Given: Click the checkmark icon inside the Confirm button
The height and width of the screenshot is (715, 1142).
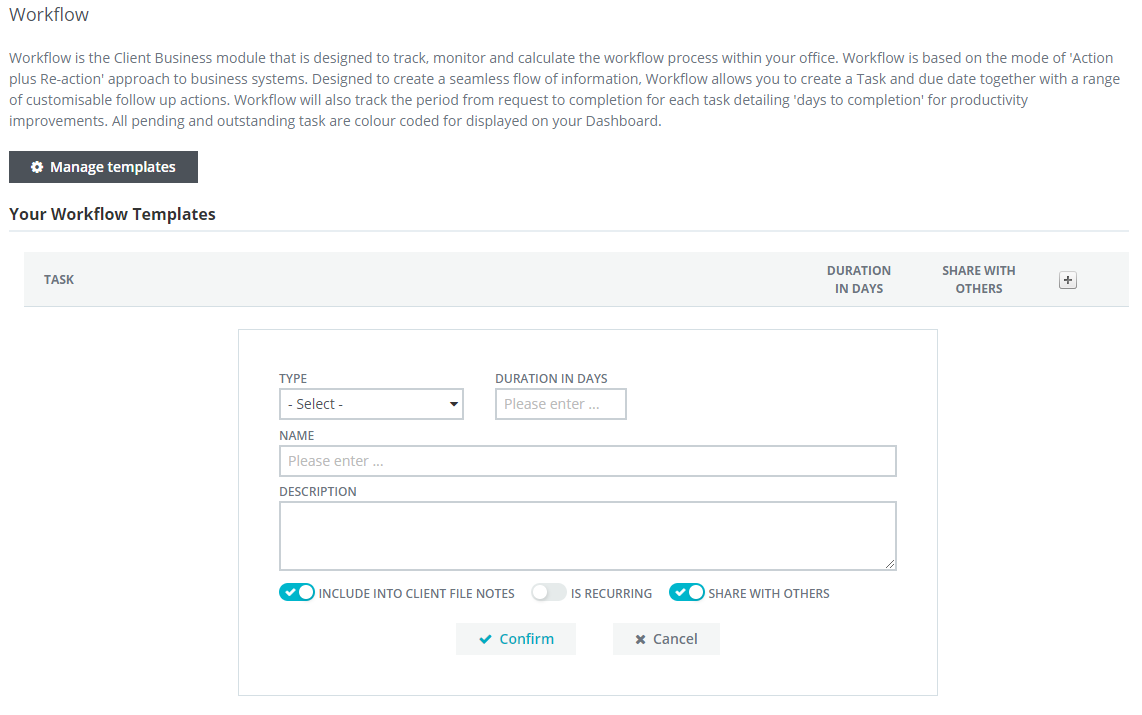Looking at the screenshot, I should tap(489, 638).
